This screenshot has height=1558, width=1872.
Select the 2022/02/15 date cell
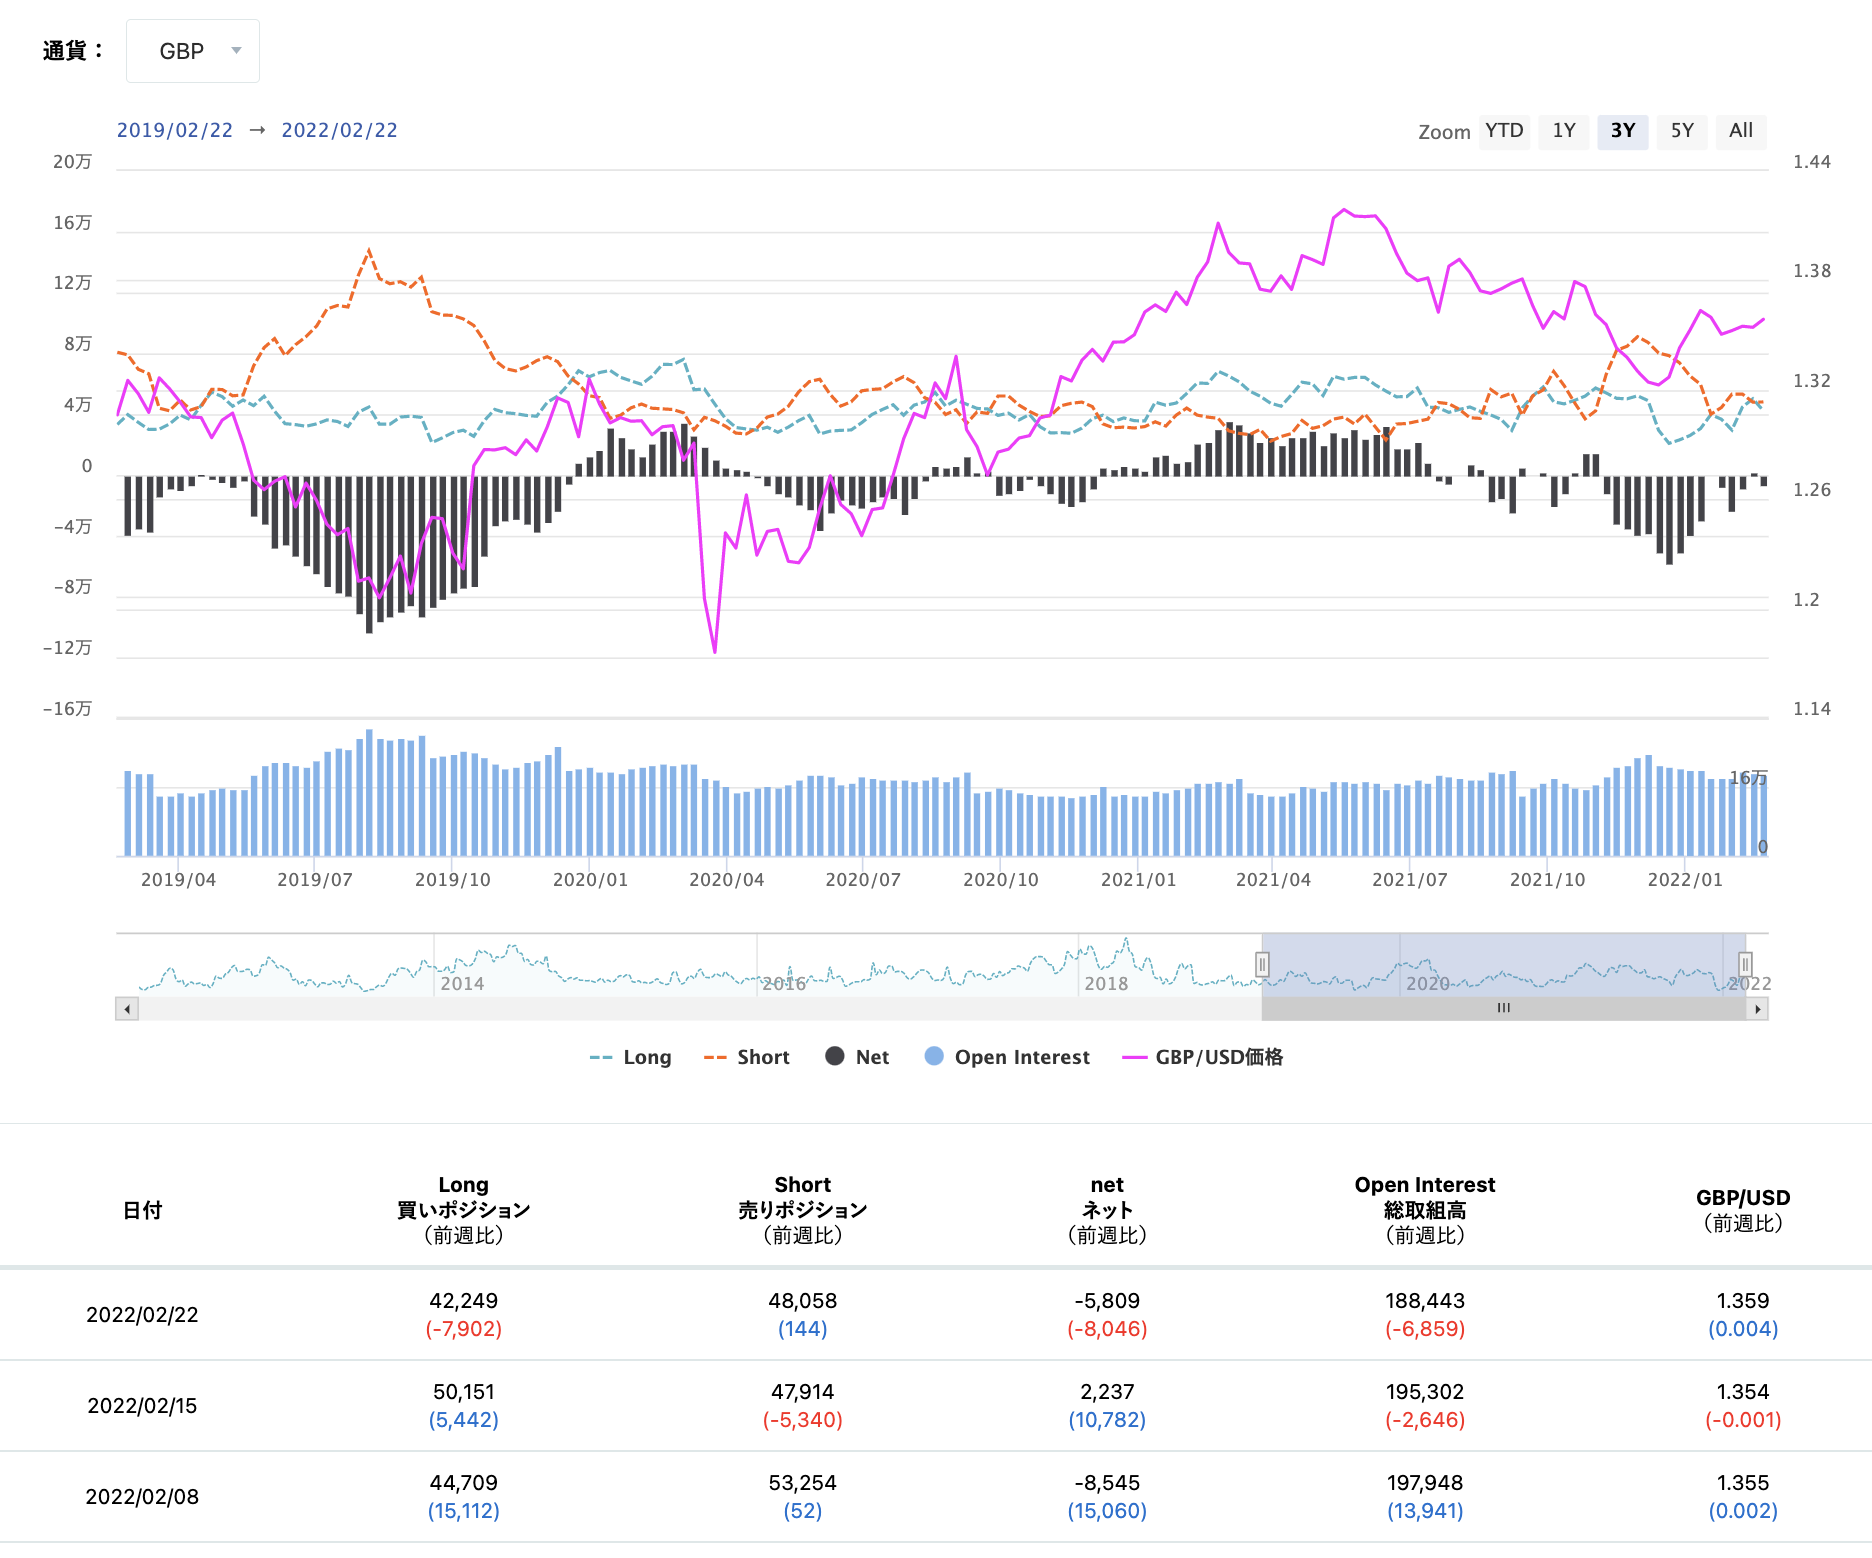(142, 1406)
